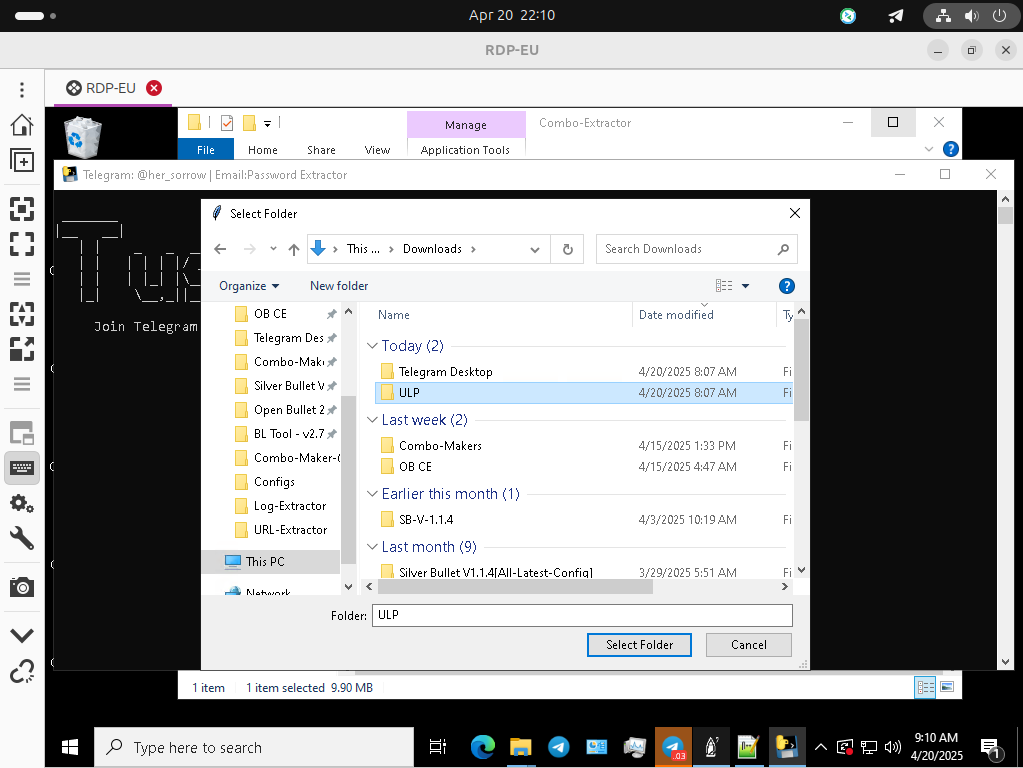Click the keyboard icon in the left sidebar
Viewport: 1023px width, 768px height.
pyautogui.click(x=22, y=467)
